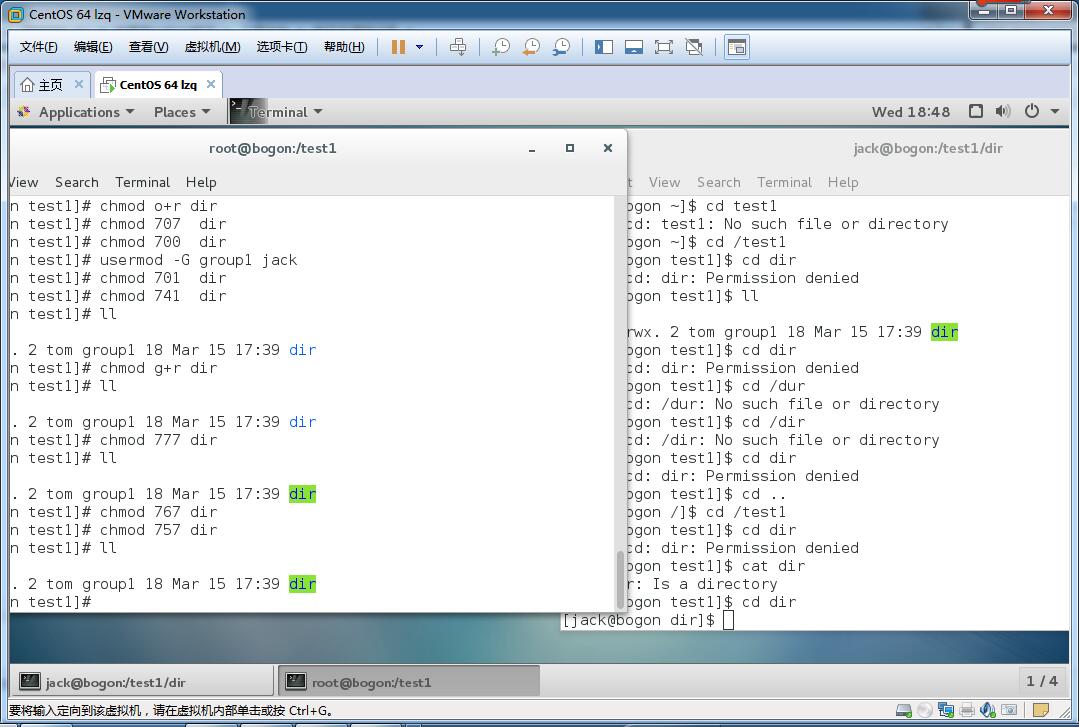Screen dimensions: 1079x727
Task: Open the 1 / 4 workspace switcher
Action: tap(1042, 681)
